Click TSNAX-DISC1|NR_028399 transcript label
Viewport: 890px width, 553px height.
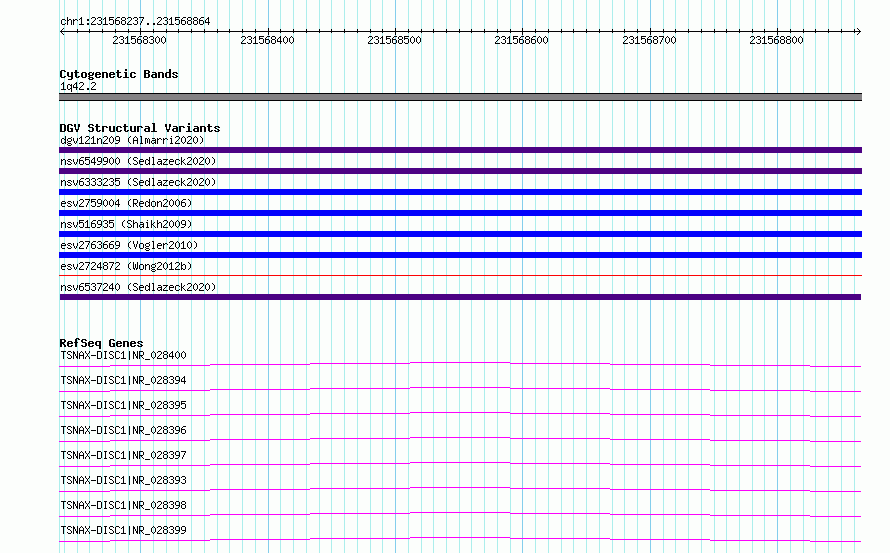coord(123,530)
